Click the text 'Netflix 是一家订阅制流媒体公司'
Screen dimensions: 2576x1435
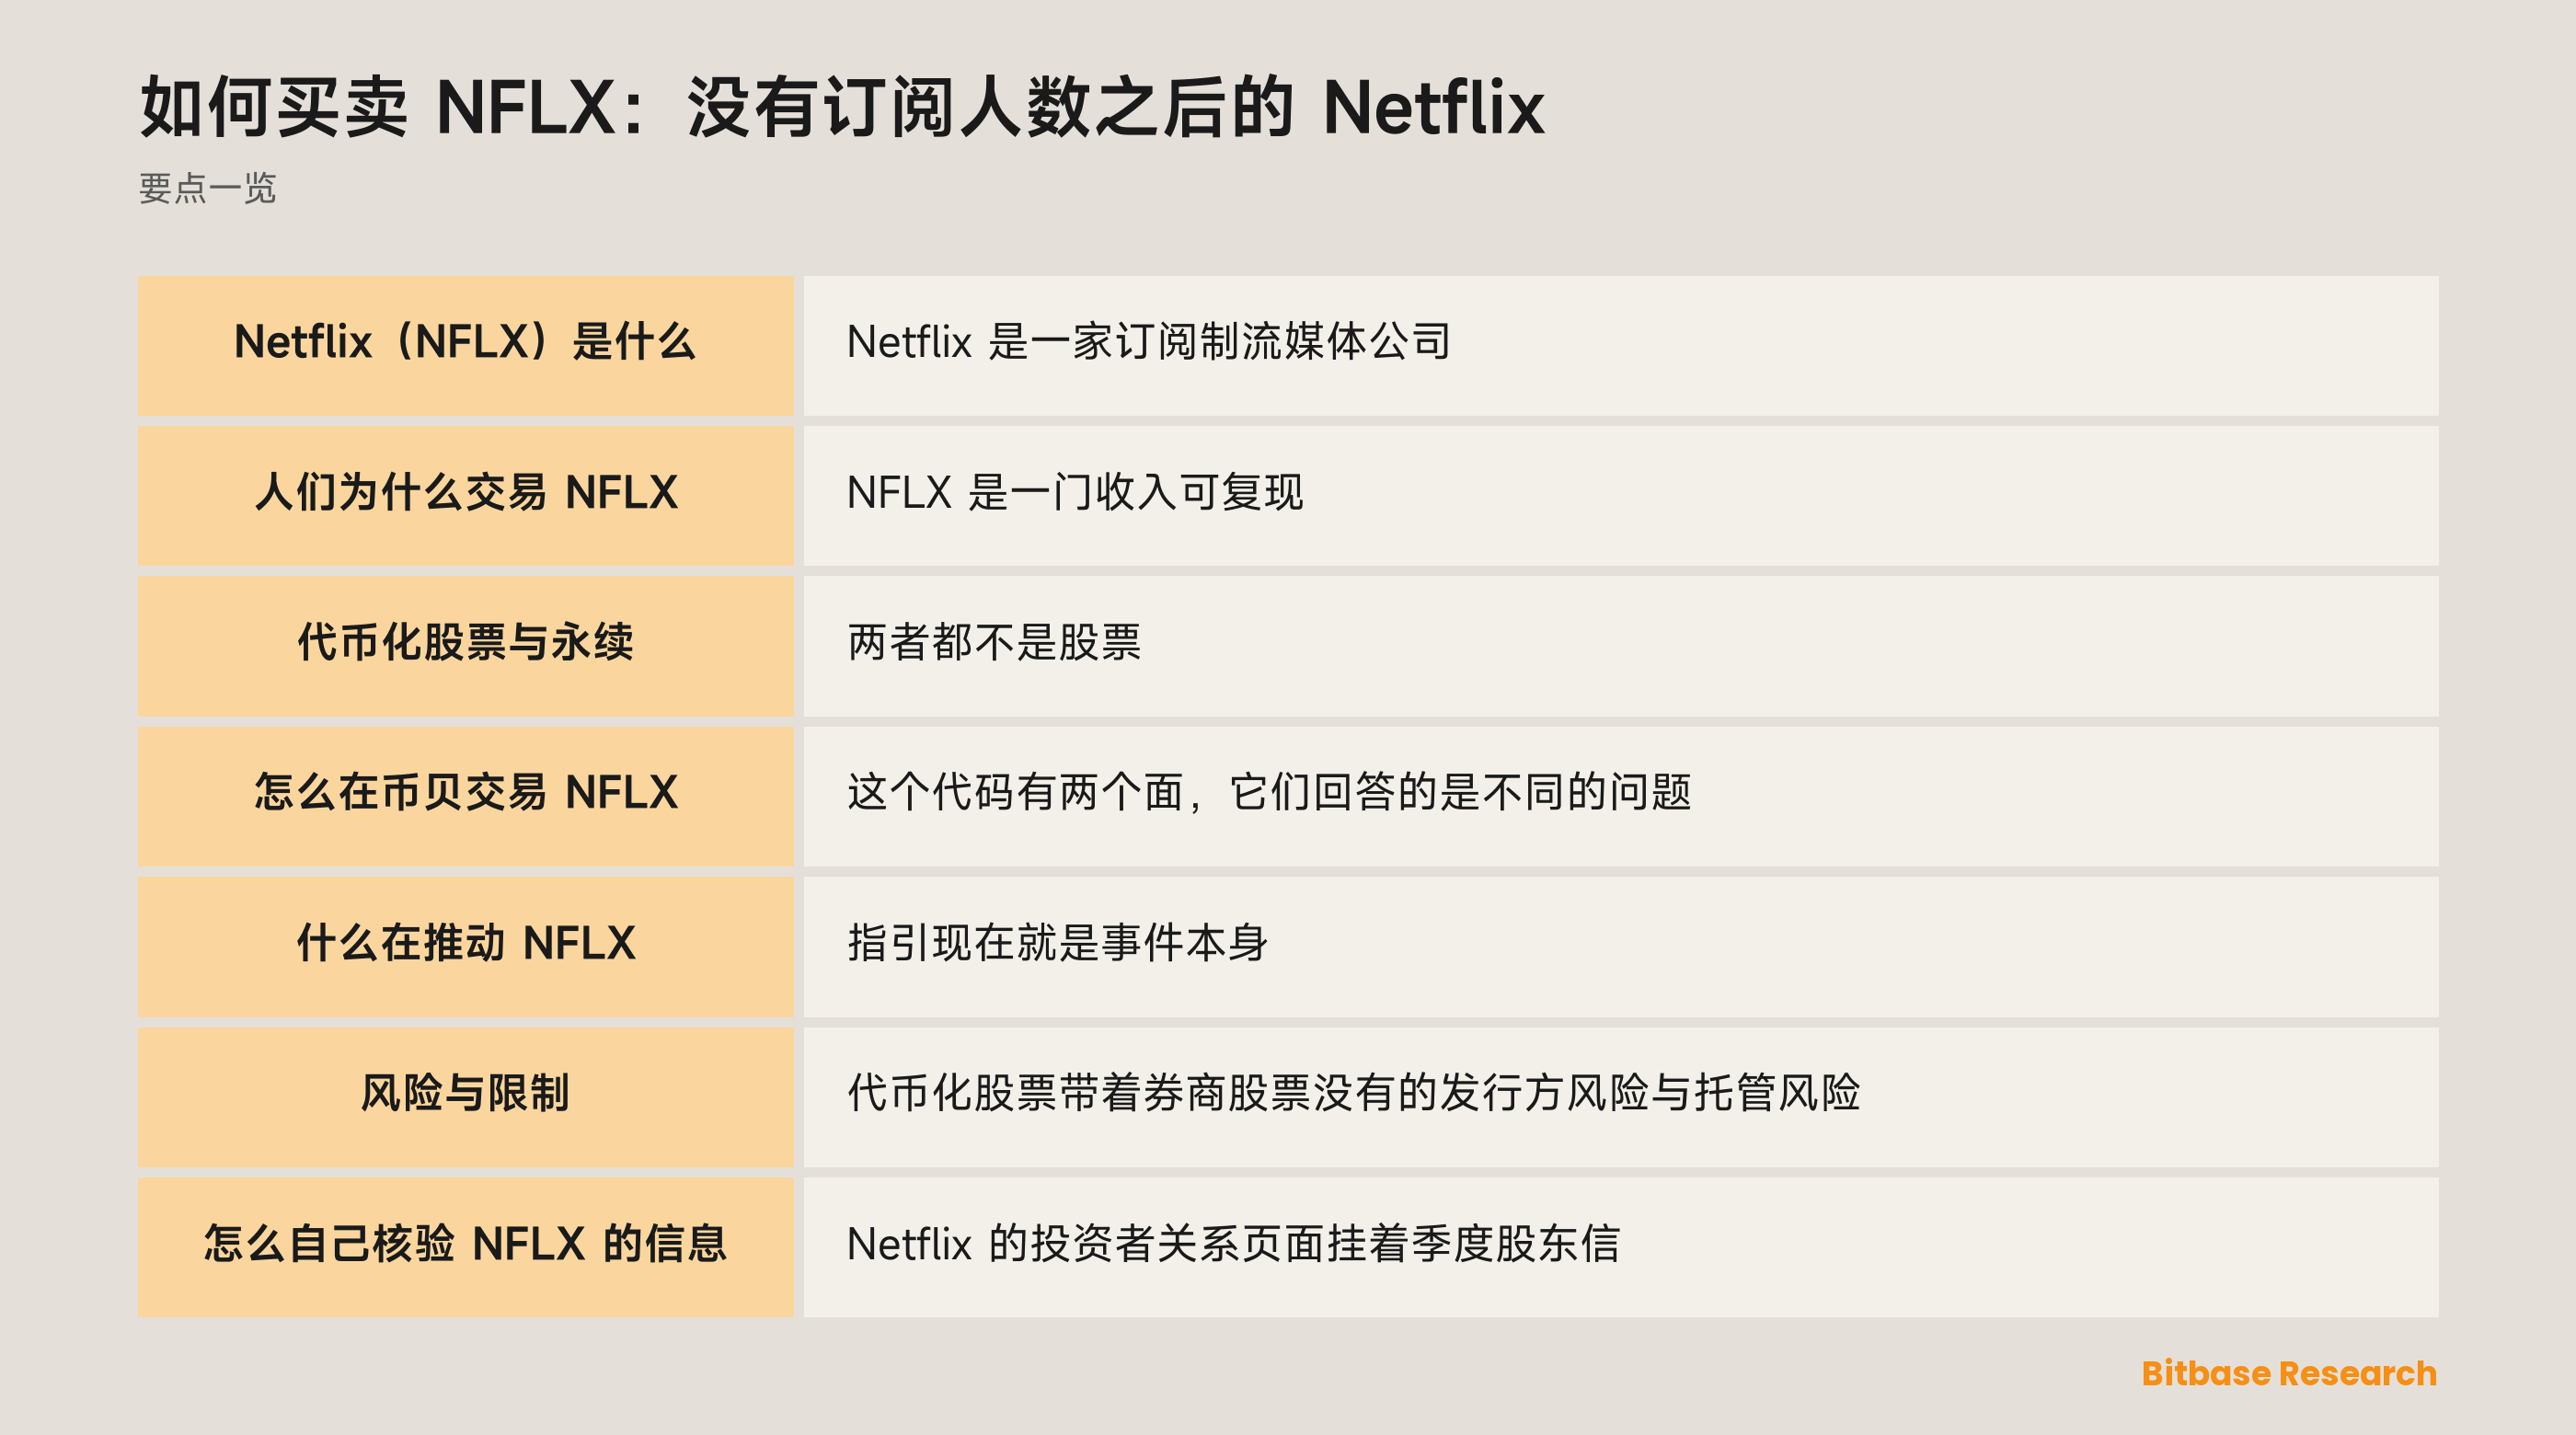click(x=1148, y=342)
